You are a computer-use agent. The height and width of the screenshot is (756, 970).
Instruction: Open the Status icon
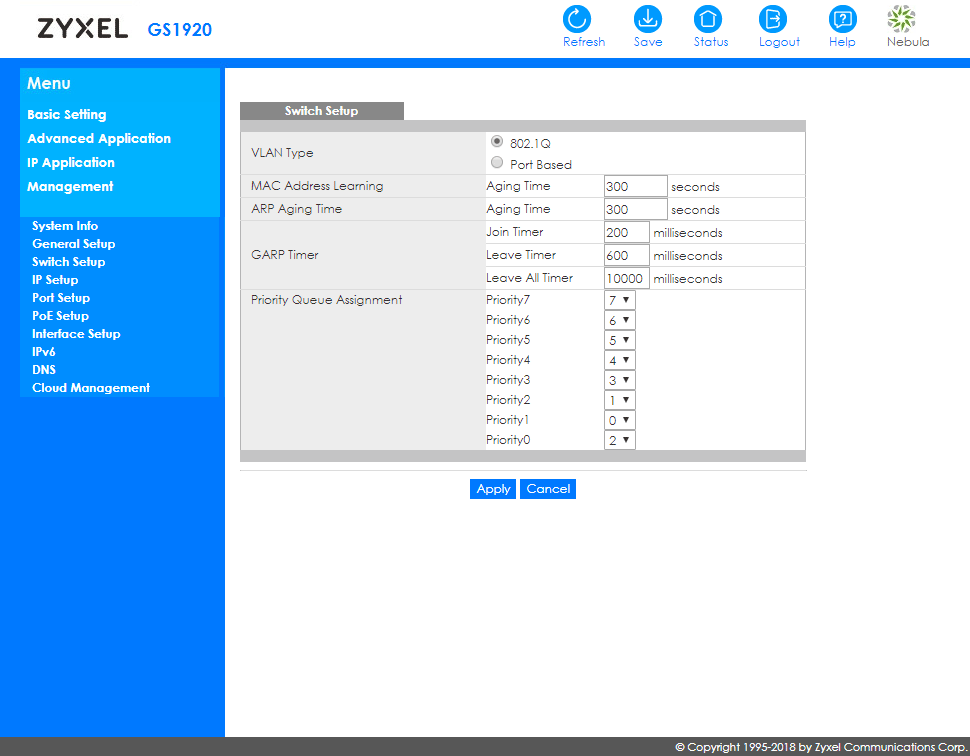tap(709, 19)
